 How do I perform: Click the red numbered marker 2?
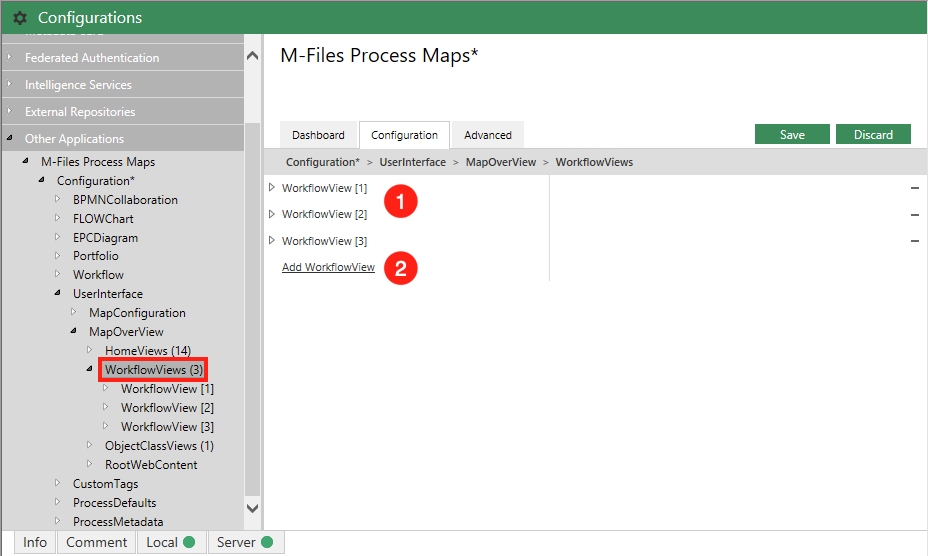401,268
